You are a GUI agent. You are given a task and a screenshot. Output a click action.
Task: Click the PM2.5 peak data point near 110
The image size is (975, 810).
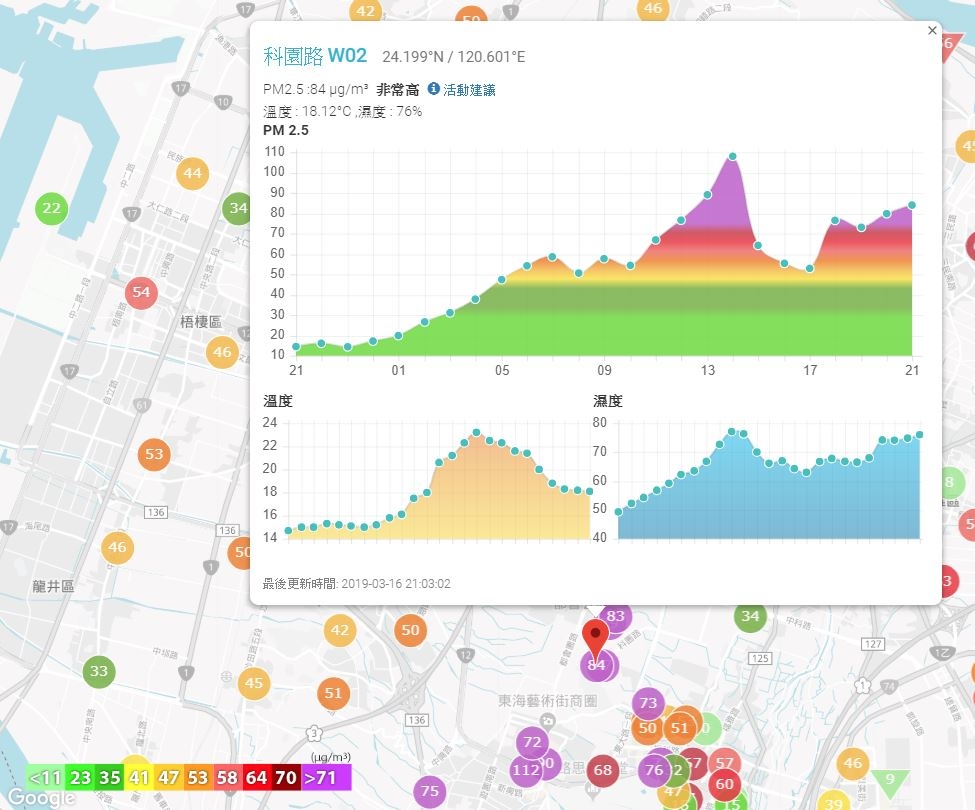click(x=732, y=157)
